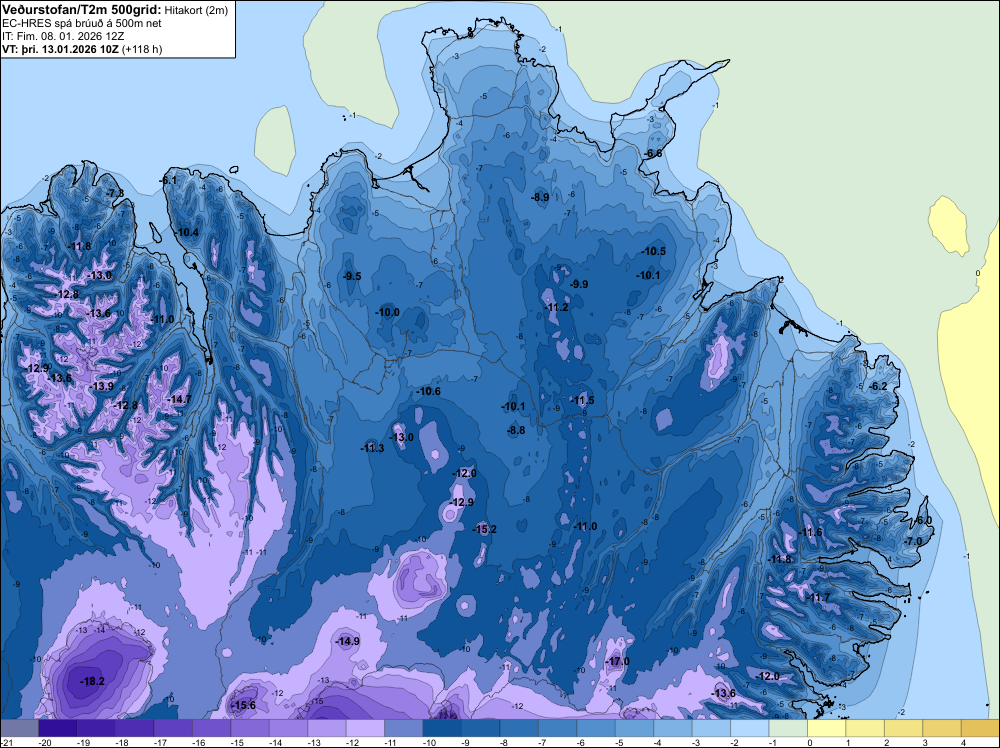Viewport: 1000px width, 748px height.
Task: Click the -8.9 temperature label
Action: (540, 198)
